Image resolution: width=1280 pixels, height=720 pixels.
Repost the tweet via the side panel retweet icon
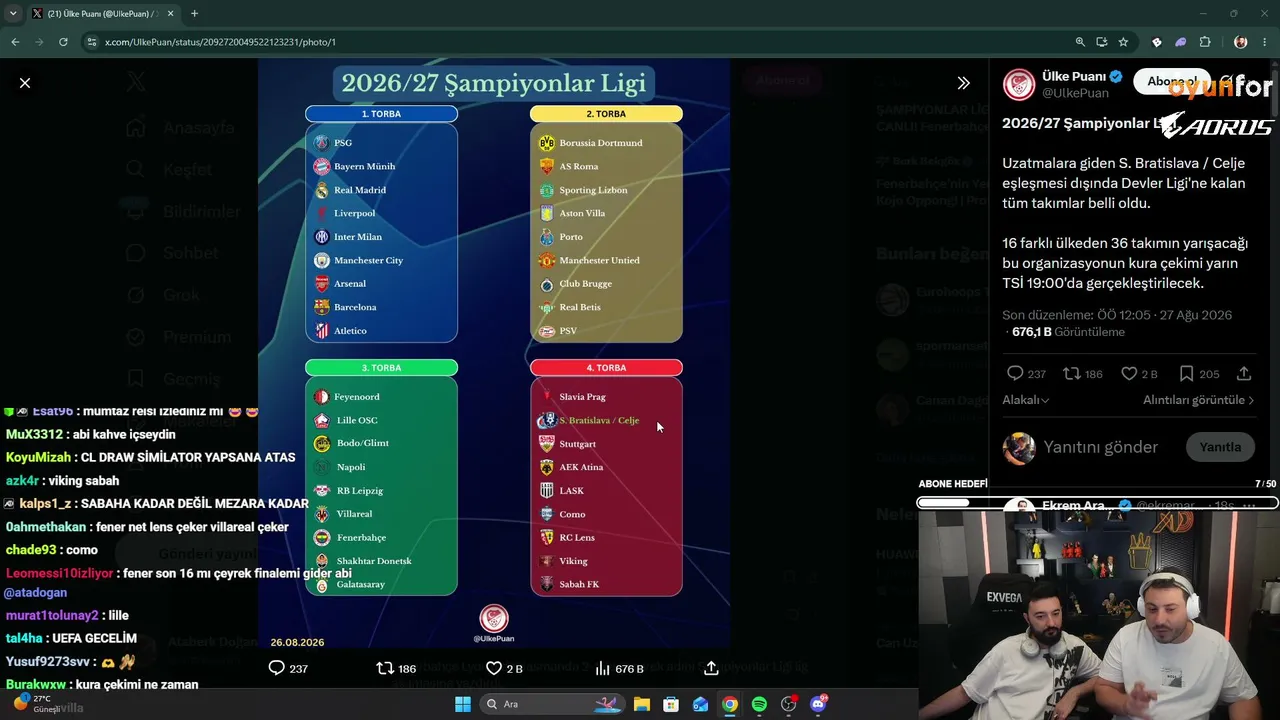click(1071, 373)
